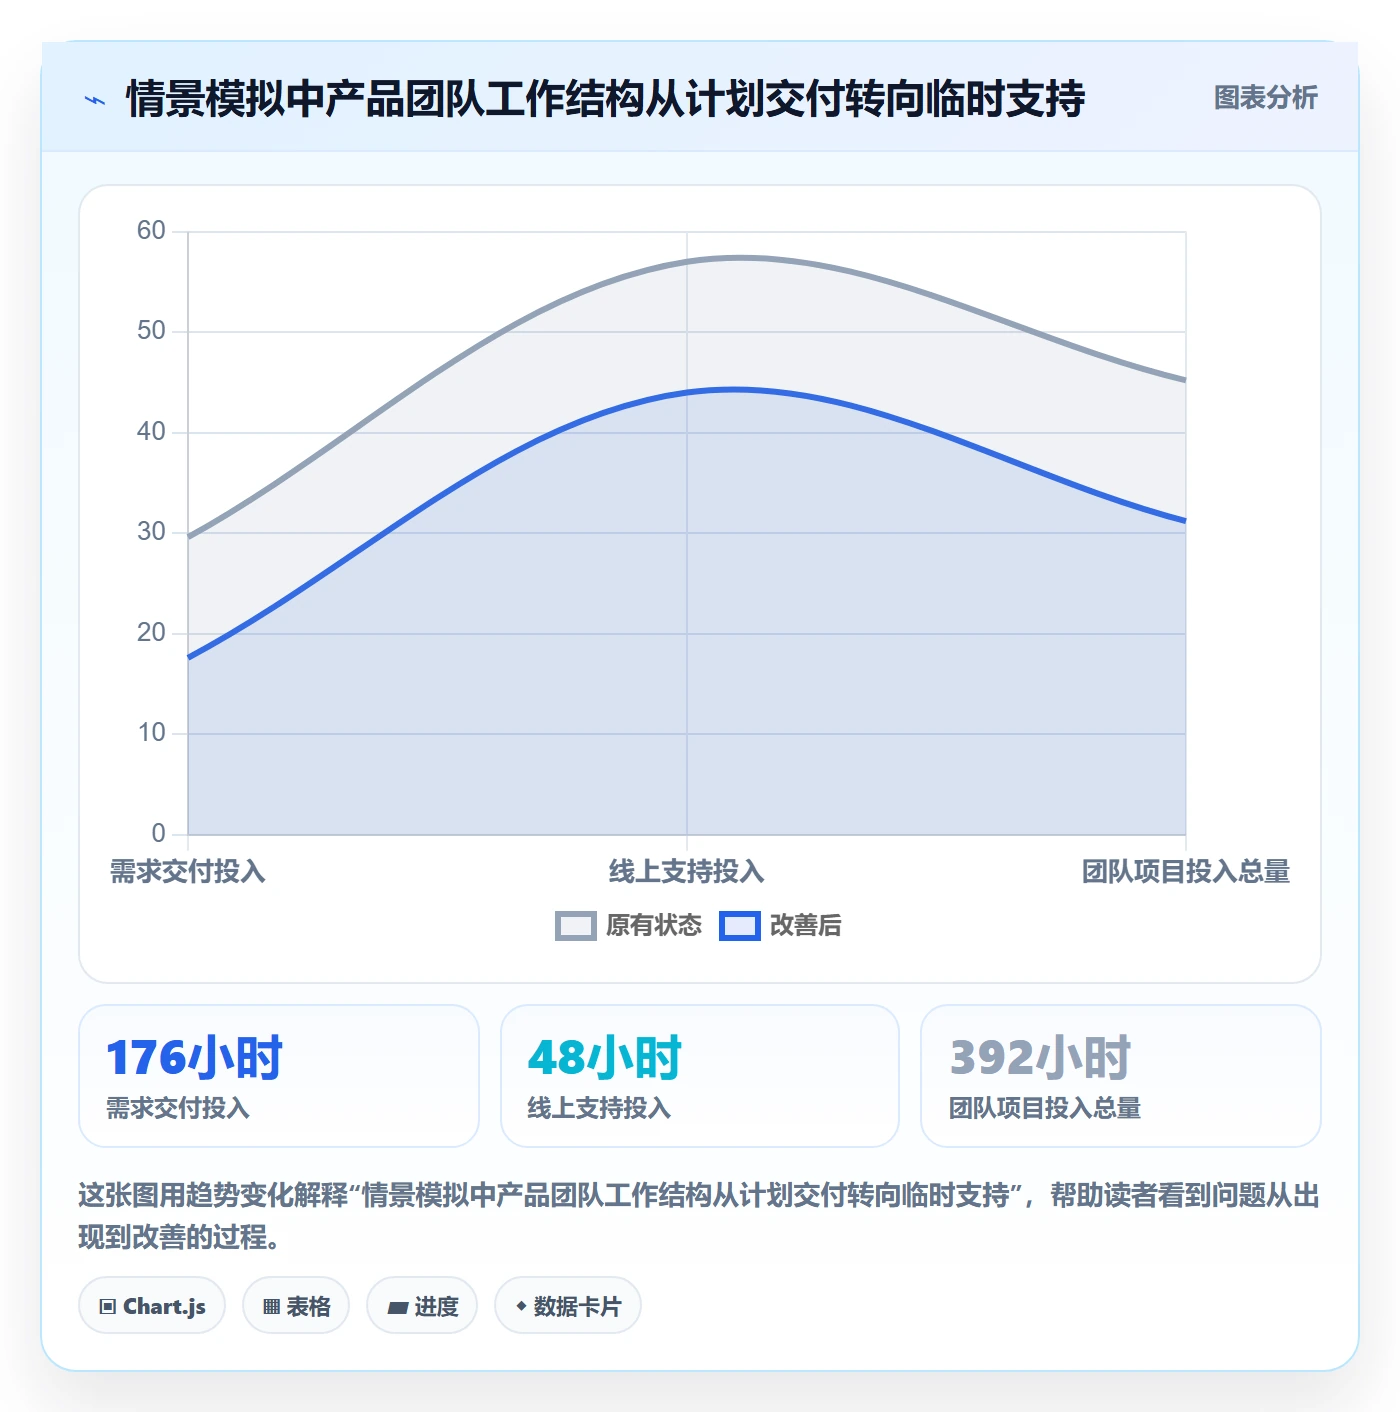Click the square icon in the Chart.js chip
This screenshot has height=1412, width=1400.
pos(108,1307)
